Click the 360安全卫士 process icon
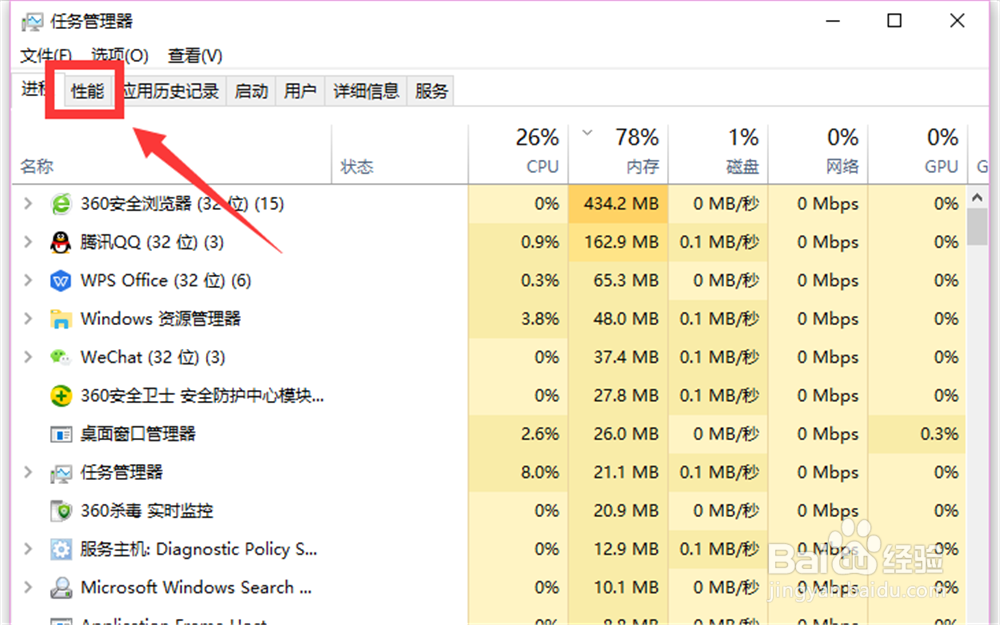This screenshot has height=625, width=1000. pos(61,396)
